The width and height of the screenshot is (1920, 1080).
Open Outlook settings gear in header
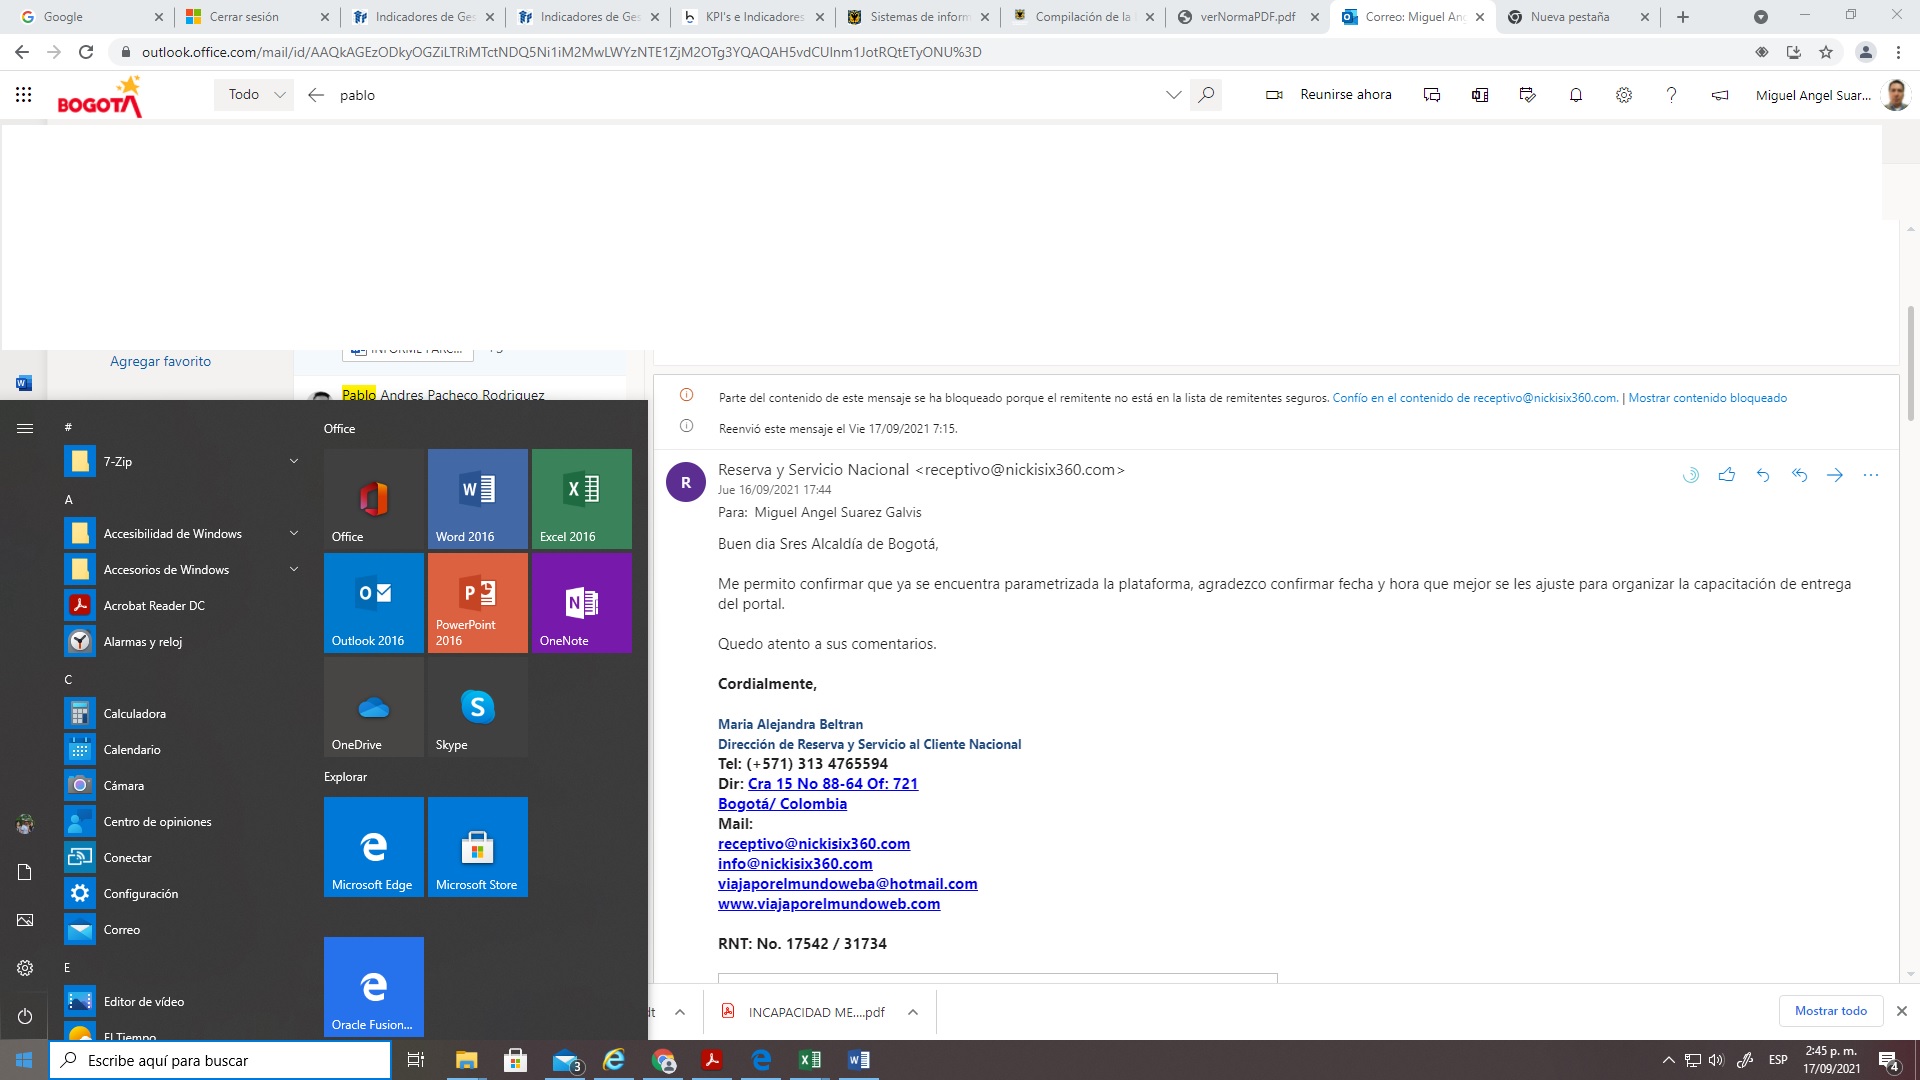coord(1624,95)
